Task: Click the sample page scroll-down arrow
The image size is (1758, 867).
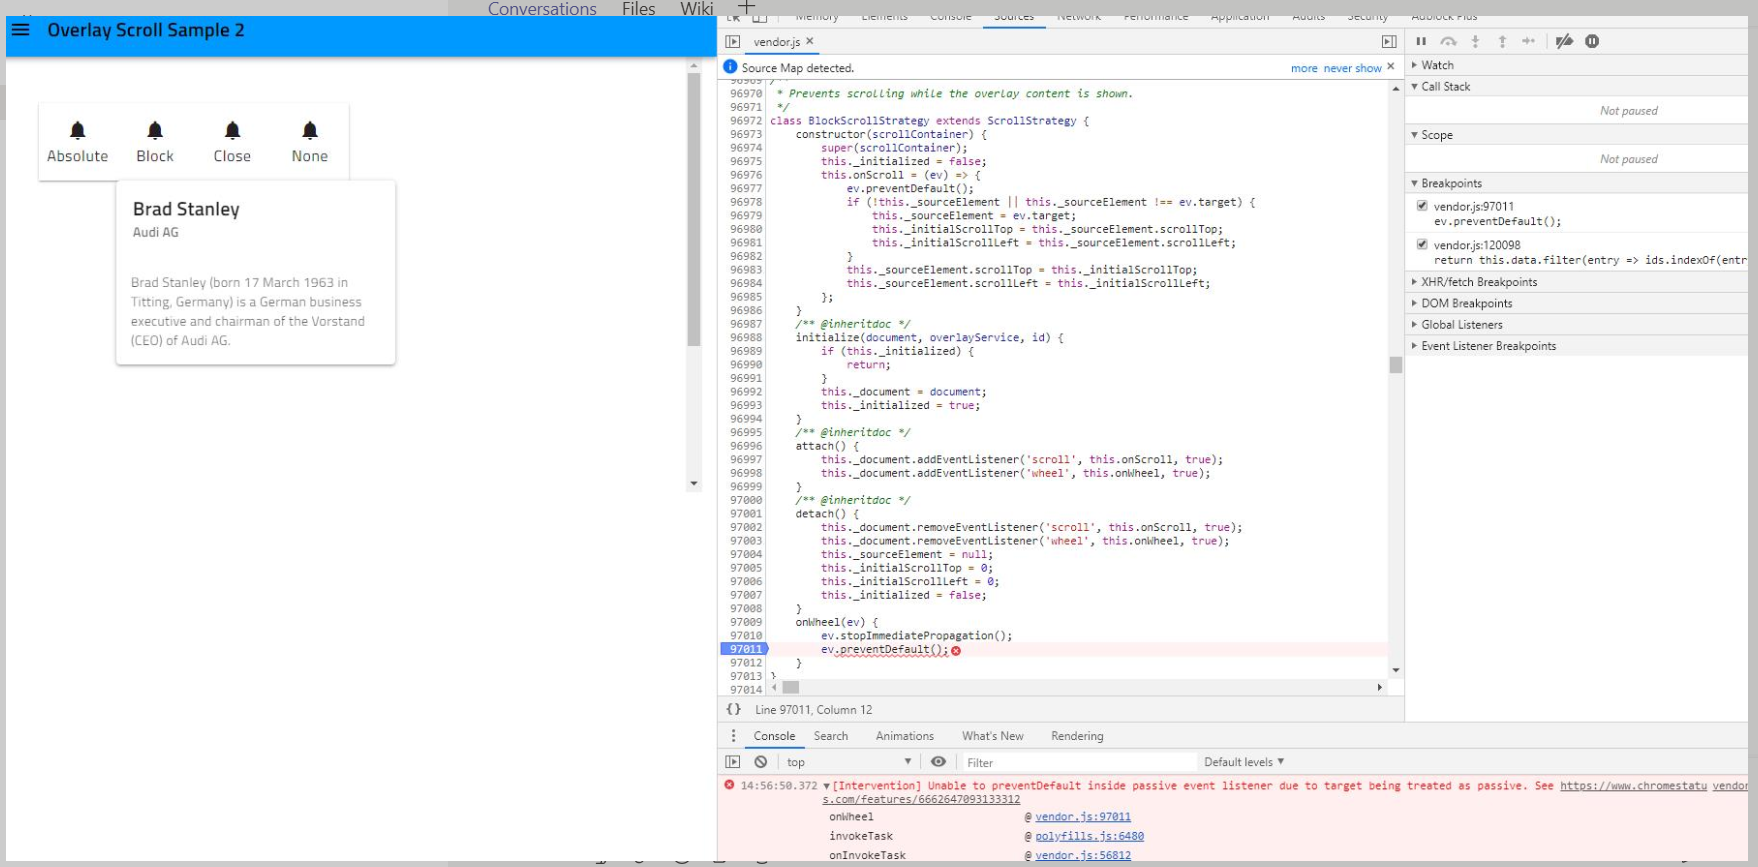Action: (x=694, y=484)
